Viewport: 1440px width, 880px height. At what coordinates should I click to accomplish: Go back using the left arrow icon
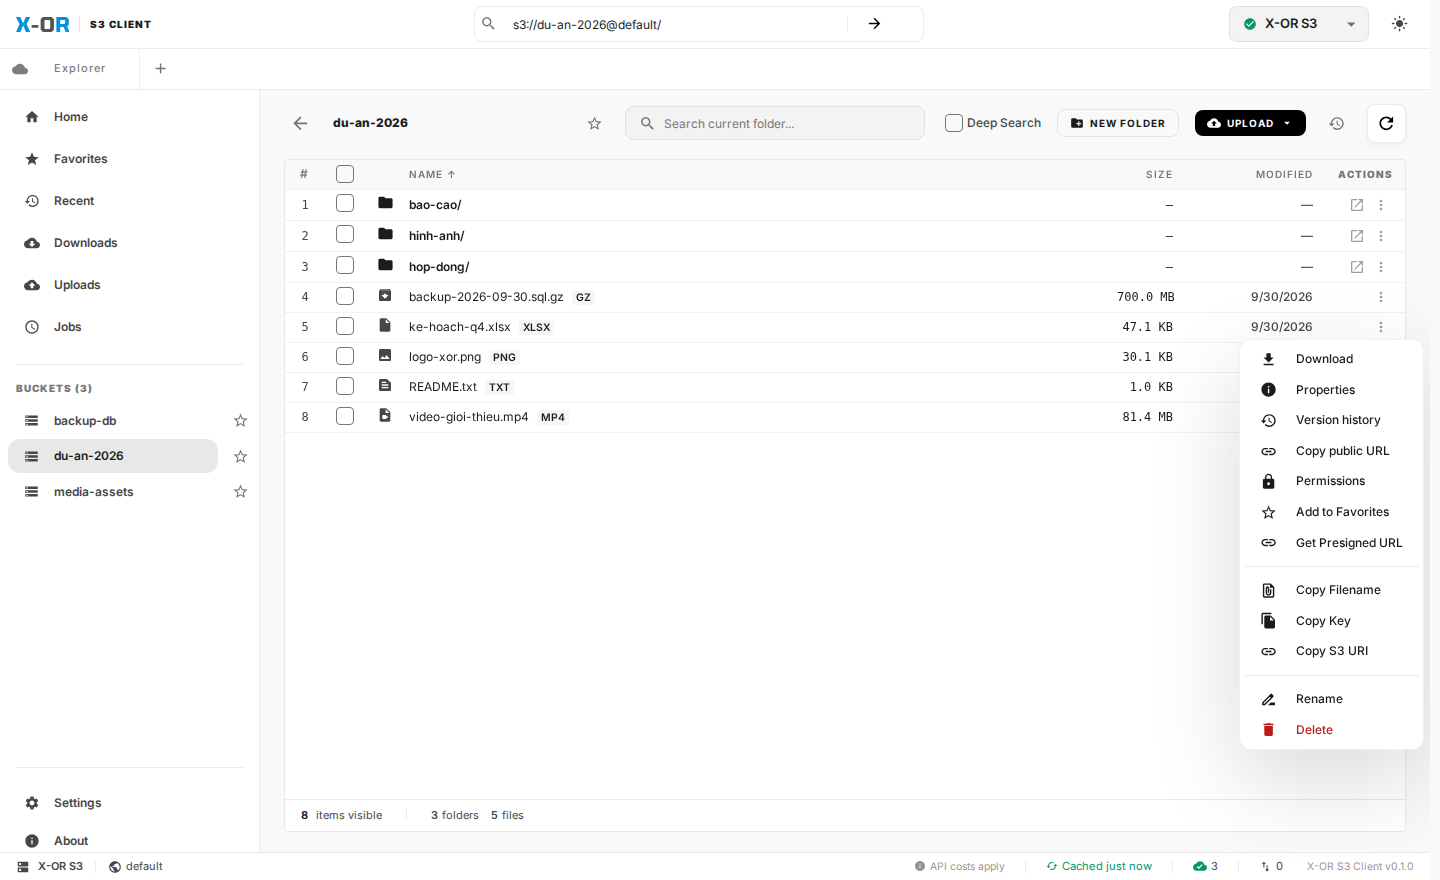pyautogui.click(x=300, y=123)
